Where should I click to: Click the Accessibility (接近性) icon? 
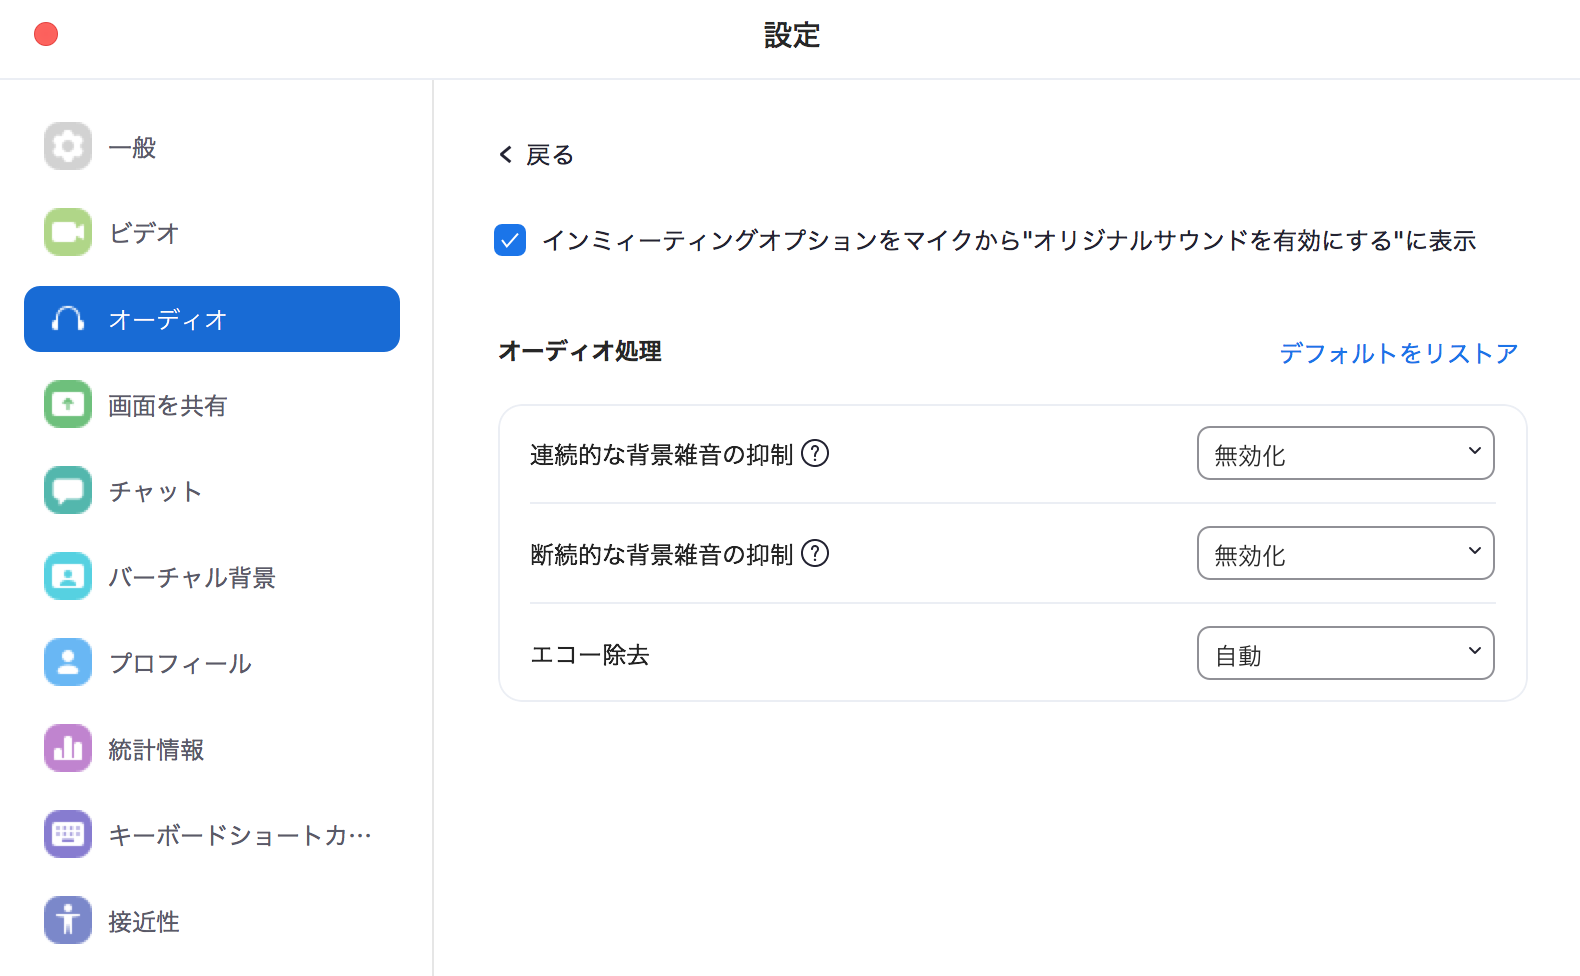[x=68, y=921]
